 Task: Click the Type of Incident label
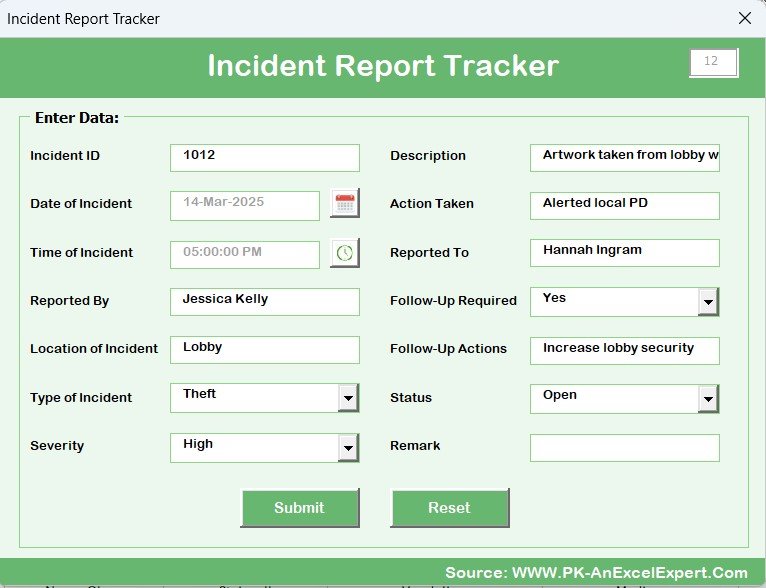point(81,398)
